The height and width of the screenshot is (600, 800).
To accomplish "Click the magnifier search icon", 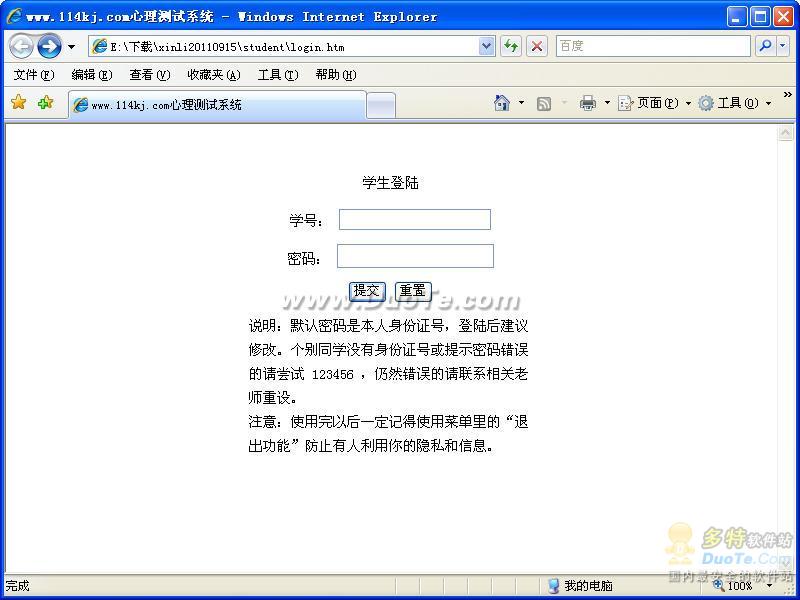I will [x=765, y=46].
